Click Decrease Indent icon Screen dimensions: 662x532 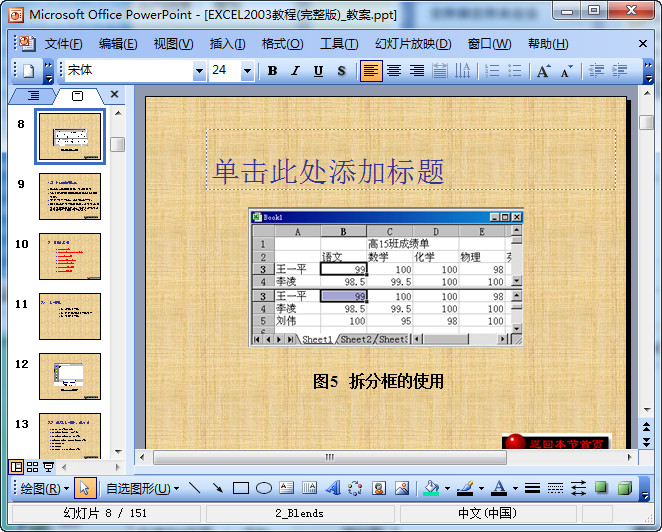pyautogui.click(x=596, y=71)
